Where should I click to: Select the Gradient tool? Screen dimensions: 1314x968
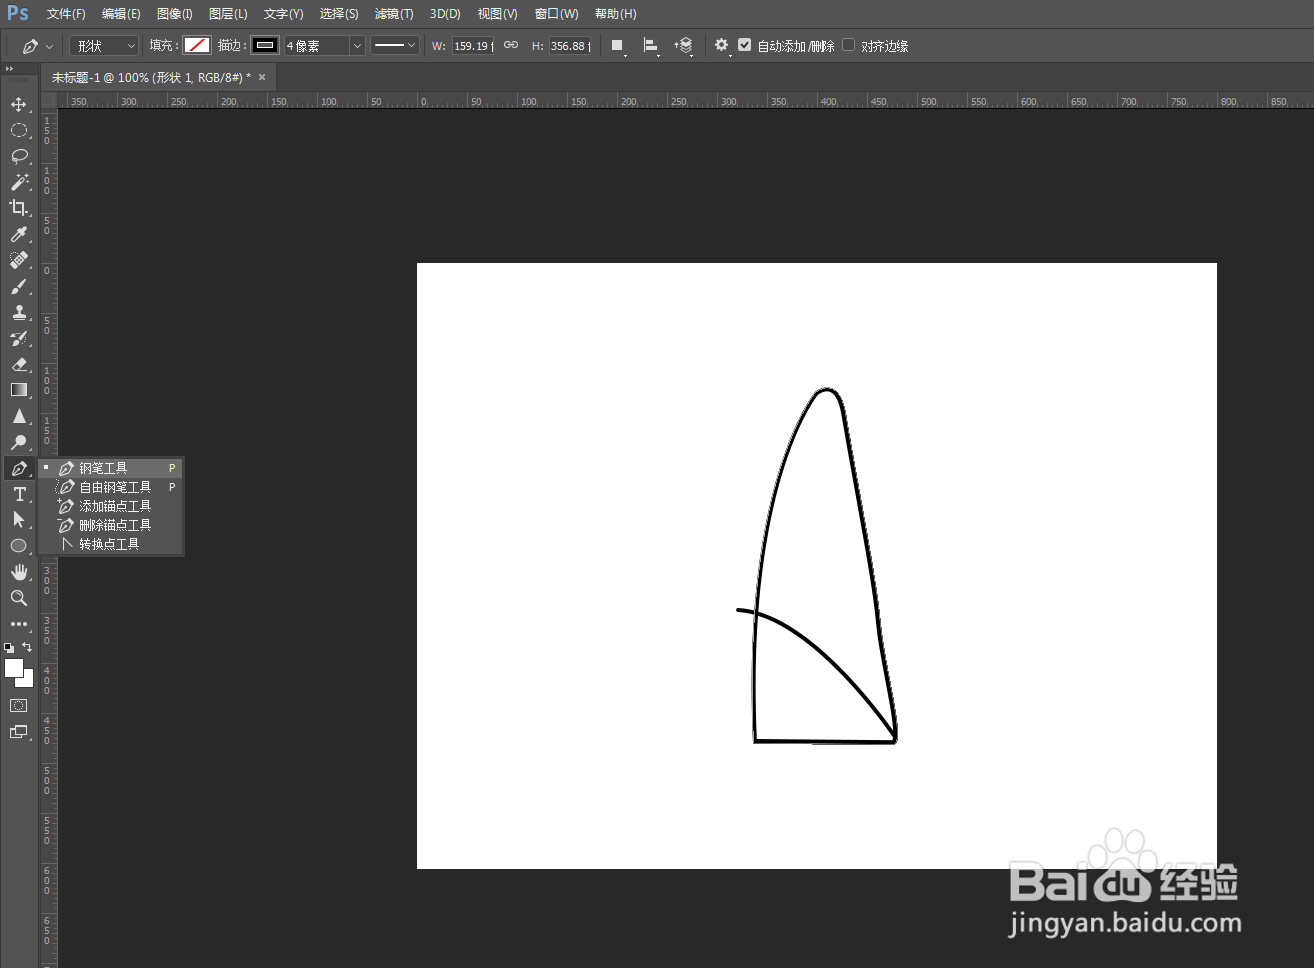19,390
